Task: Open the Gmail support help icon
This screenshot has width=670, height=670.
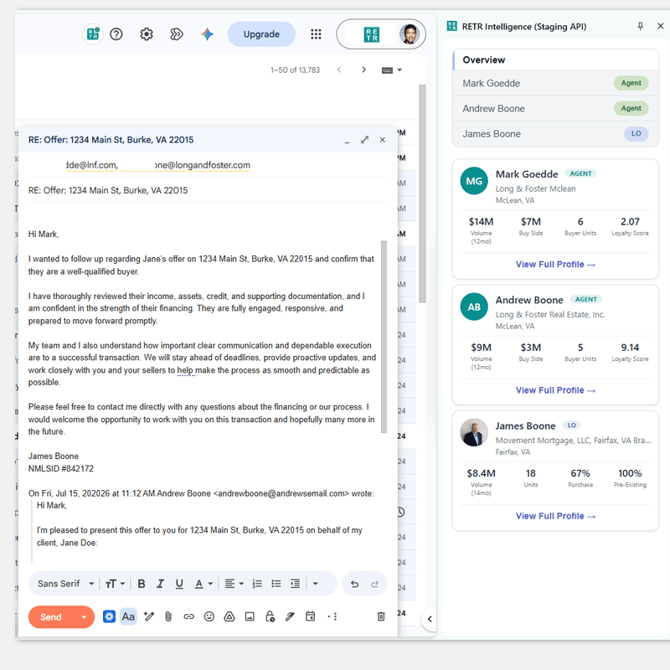Action: point(116,34)
